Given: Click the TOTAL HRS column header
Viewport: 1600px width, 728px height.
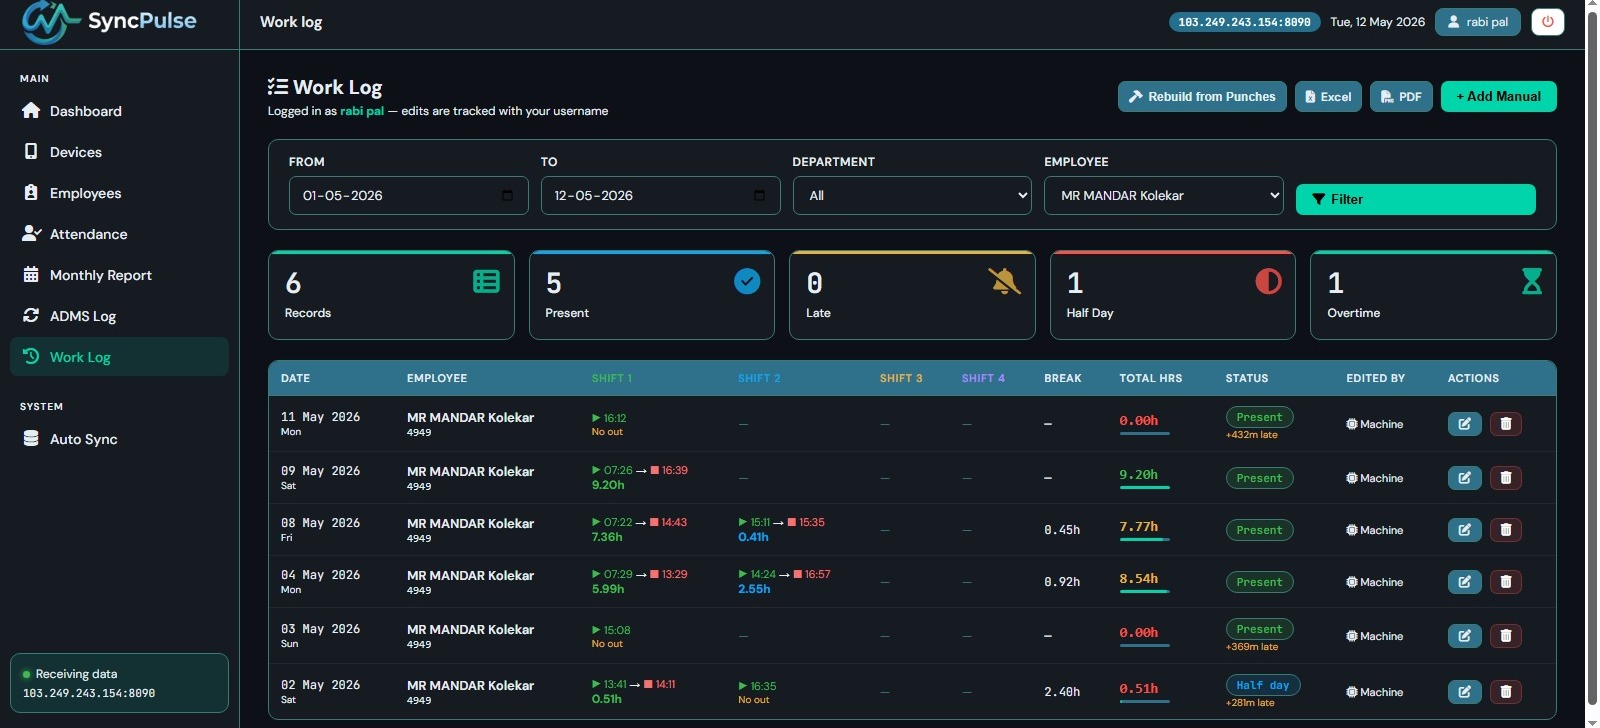Looking at the screenshot, I should click(x=1150, y=378).
